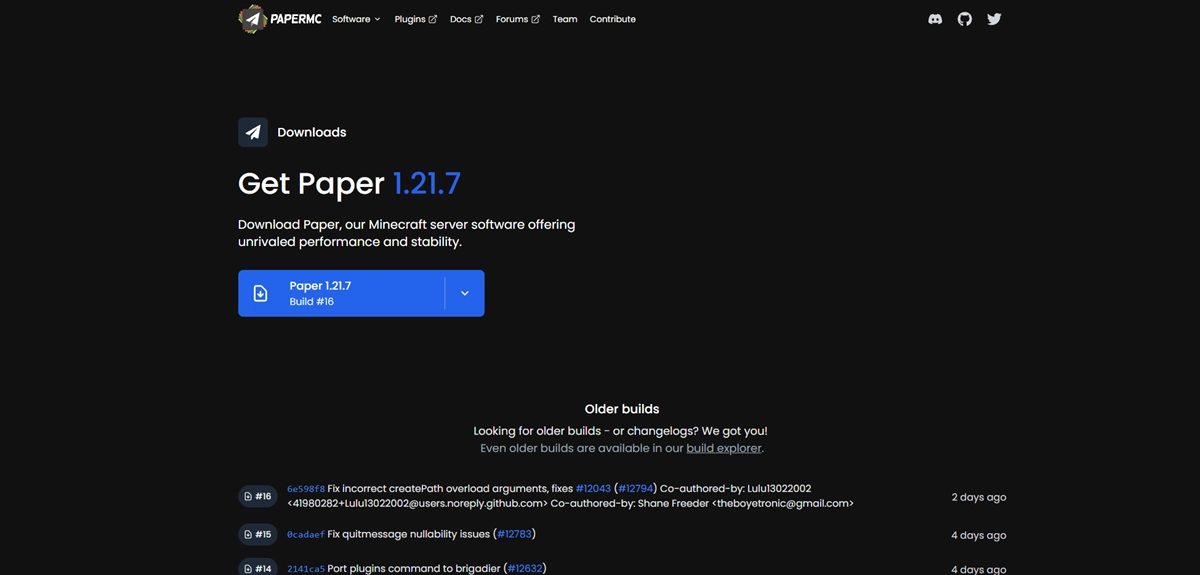The image size is (1200, 575).
Task: Open the GitHub icon link
Action: click(x=964, y=19)
